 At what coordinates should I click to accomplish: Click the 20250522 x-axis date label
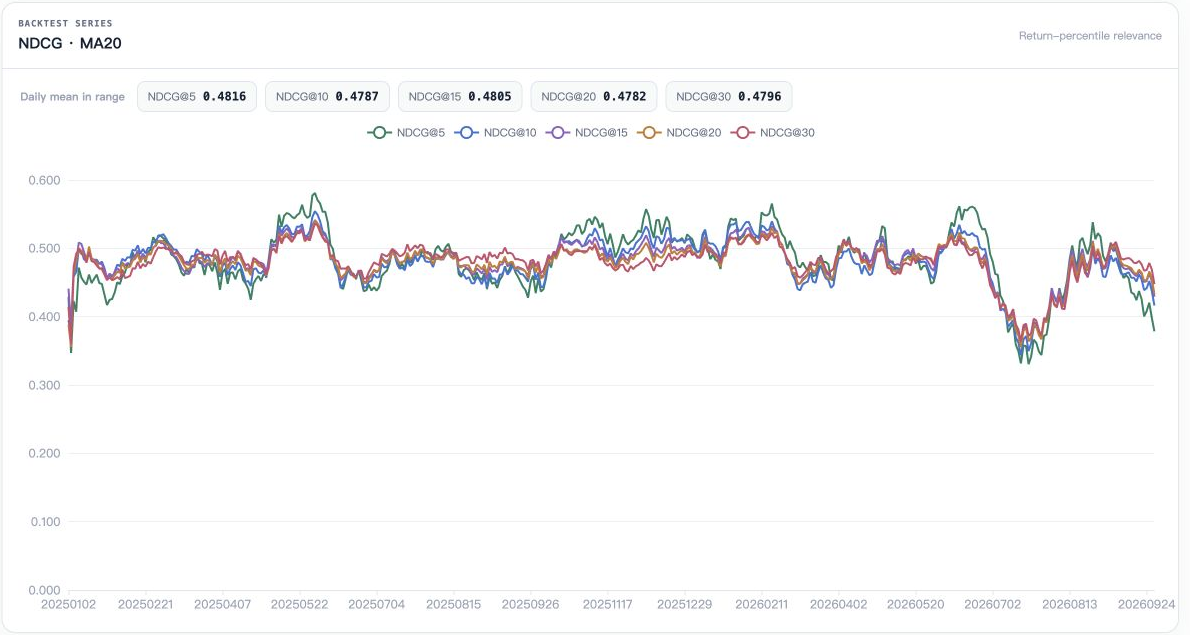pos(299,605)
